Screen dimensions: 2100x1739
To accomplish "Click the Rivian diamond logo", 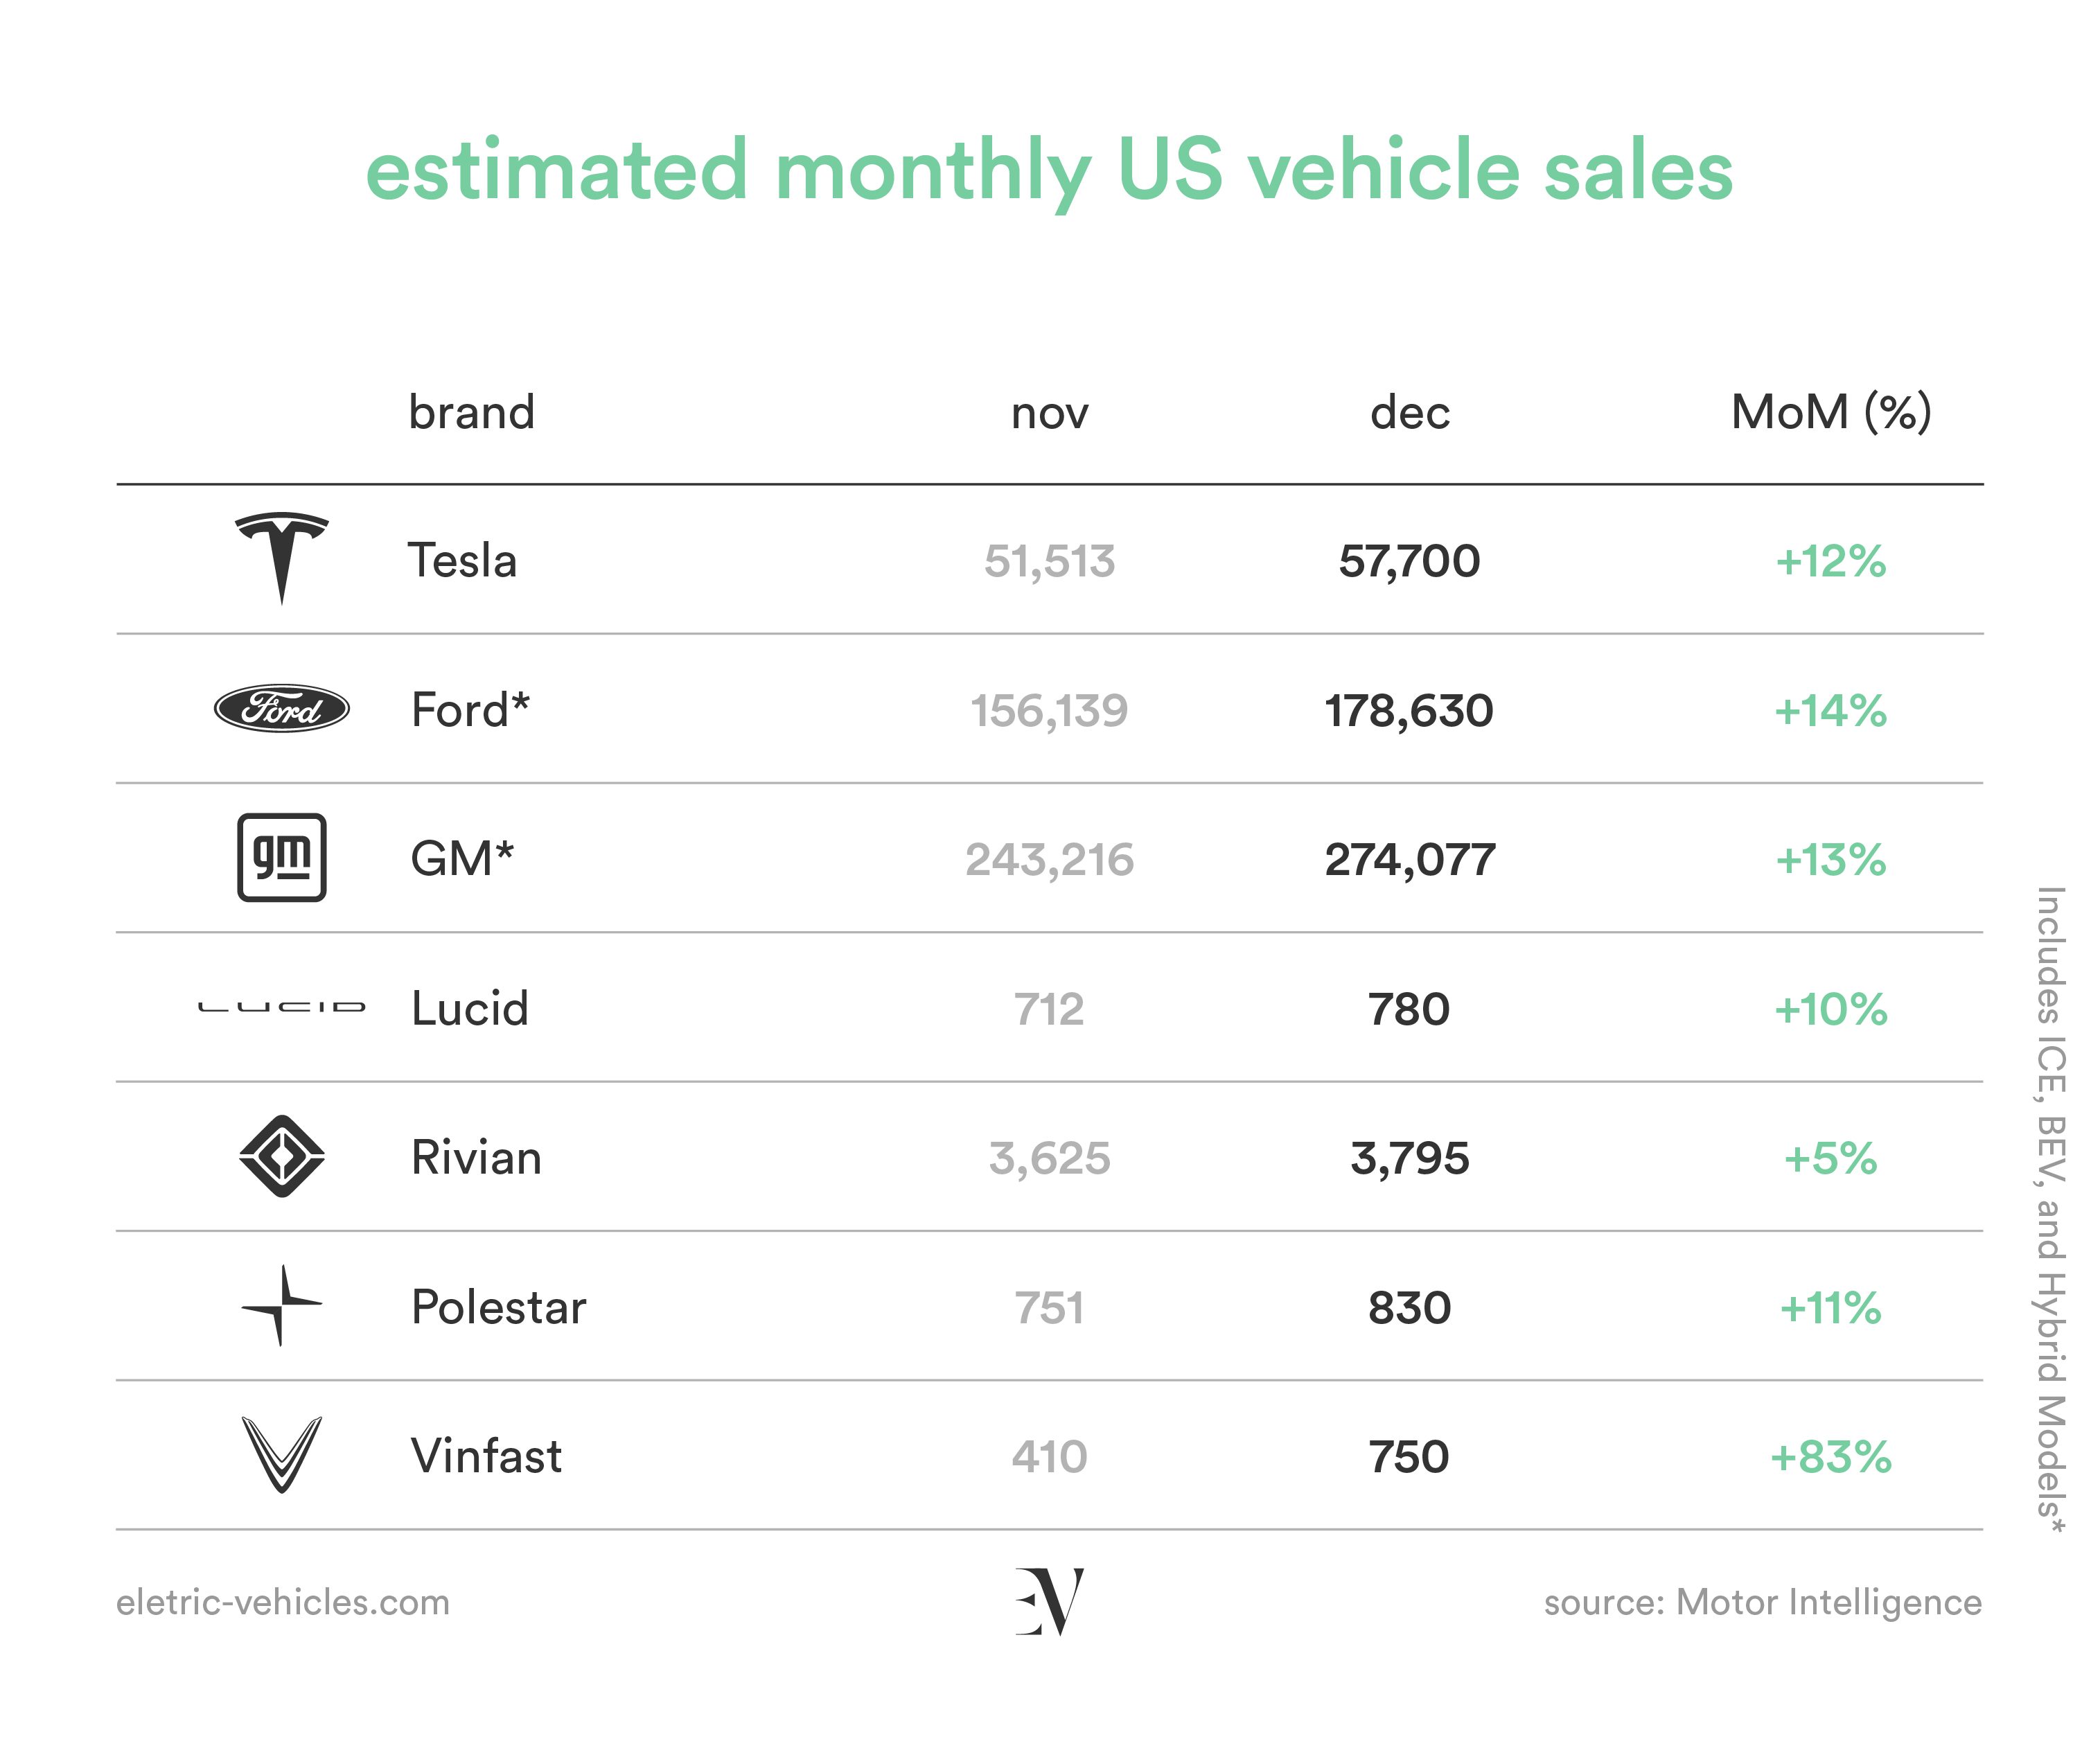I will [x=282, y=1156].
